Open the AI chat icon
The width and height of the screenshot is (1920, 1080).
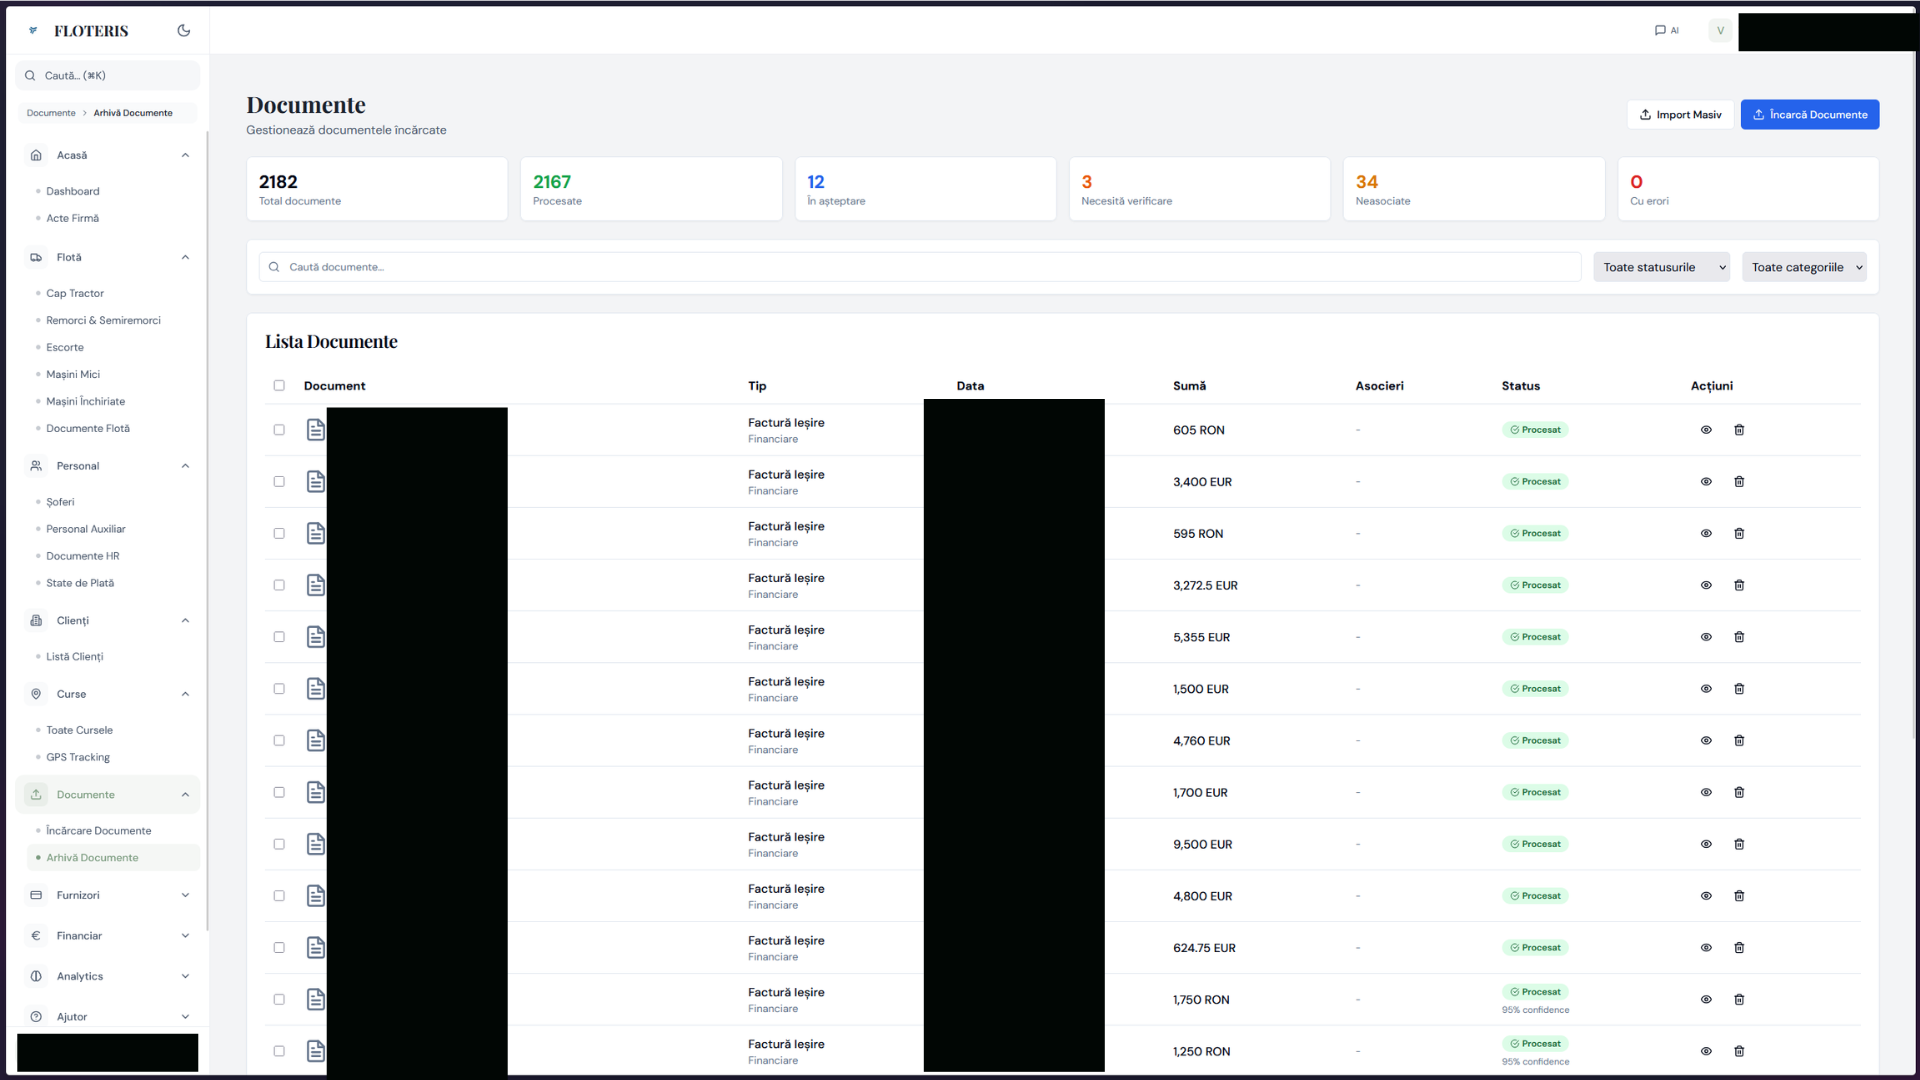(1667, 31)
